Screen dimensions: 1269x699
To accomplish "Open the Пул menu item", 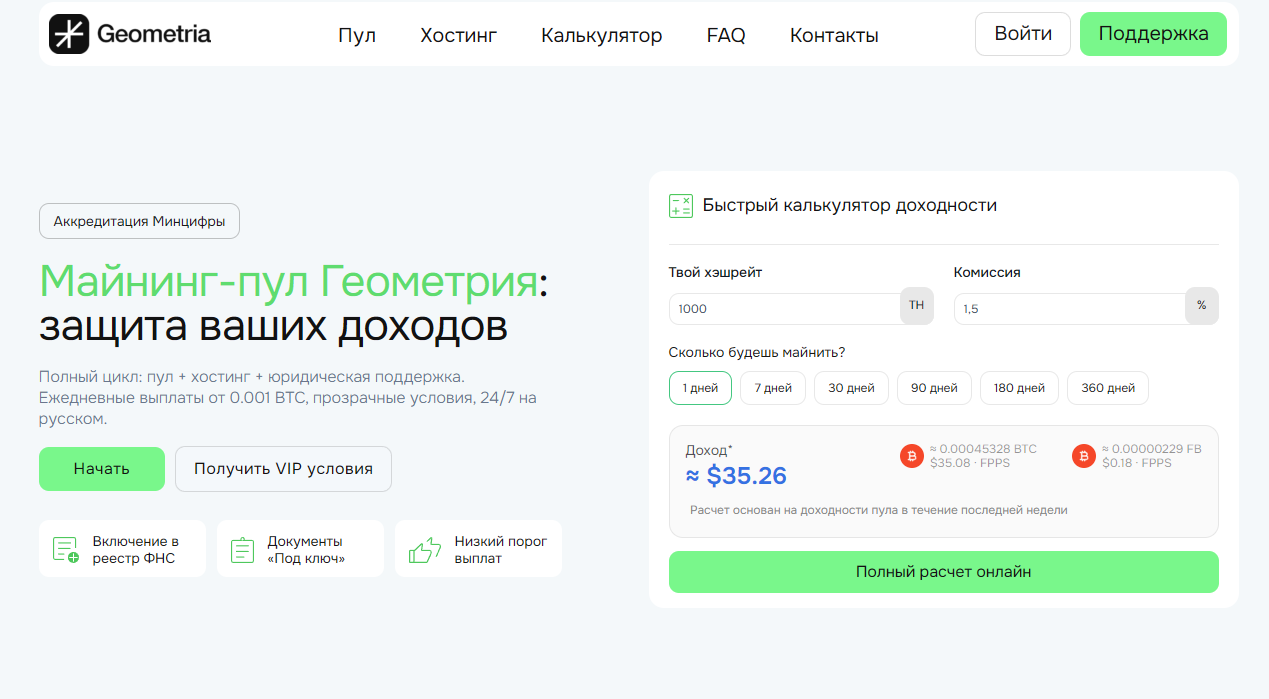I will click(x=357, y=35).
